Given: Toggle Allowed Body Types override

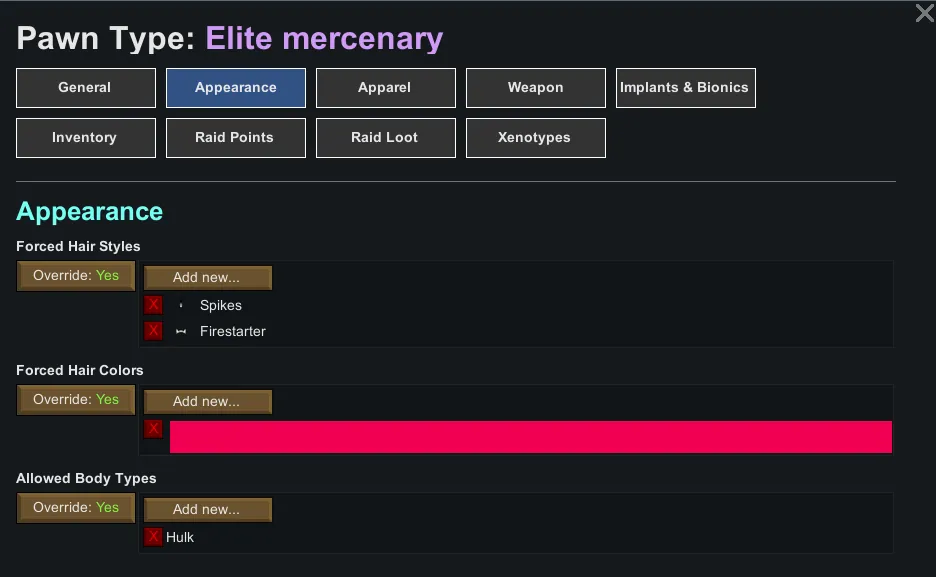Looking at the screenshot, I should 76,508.
